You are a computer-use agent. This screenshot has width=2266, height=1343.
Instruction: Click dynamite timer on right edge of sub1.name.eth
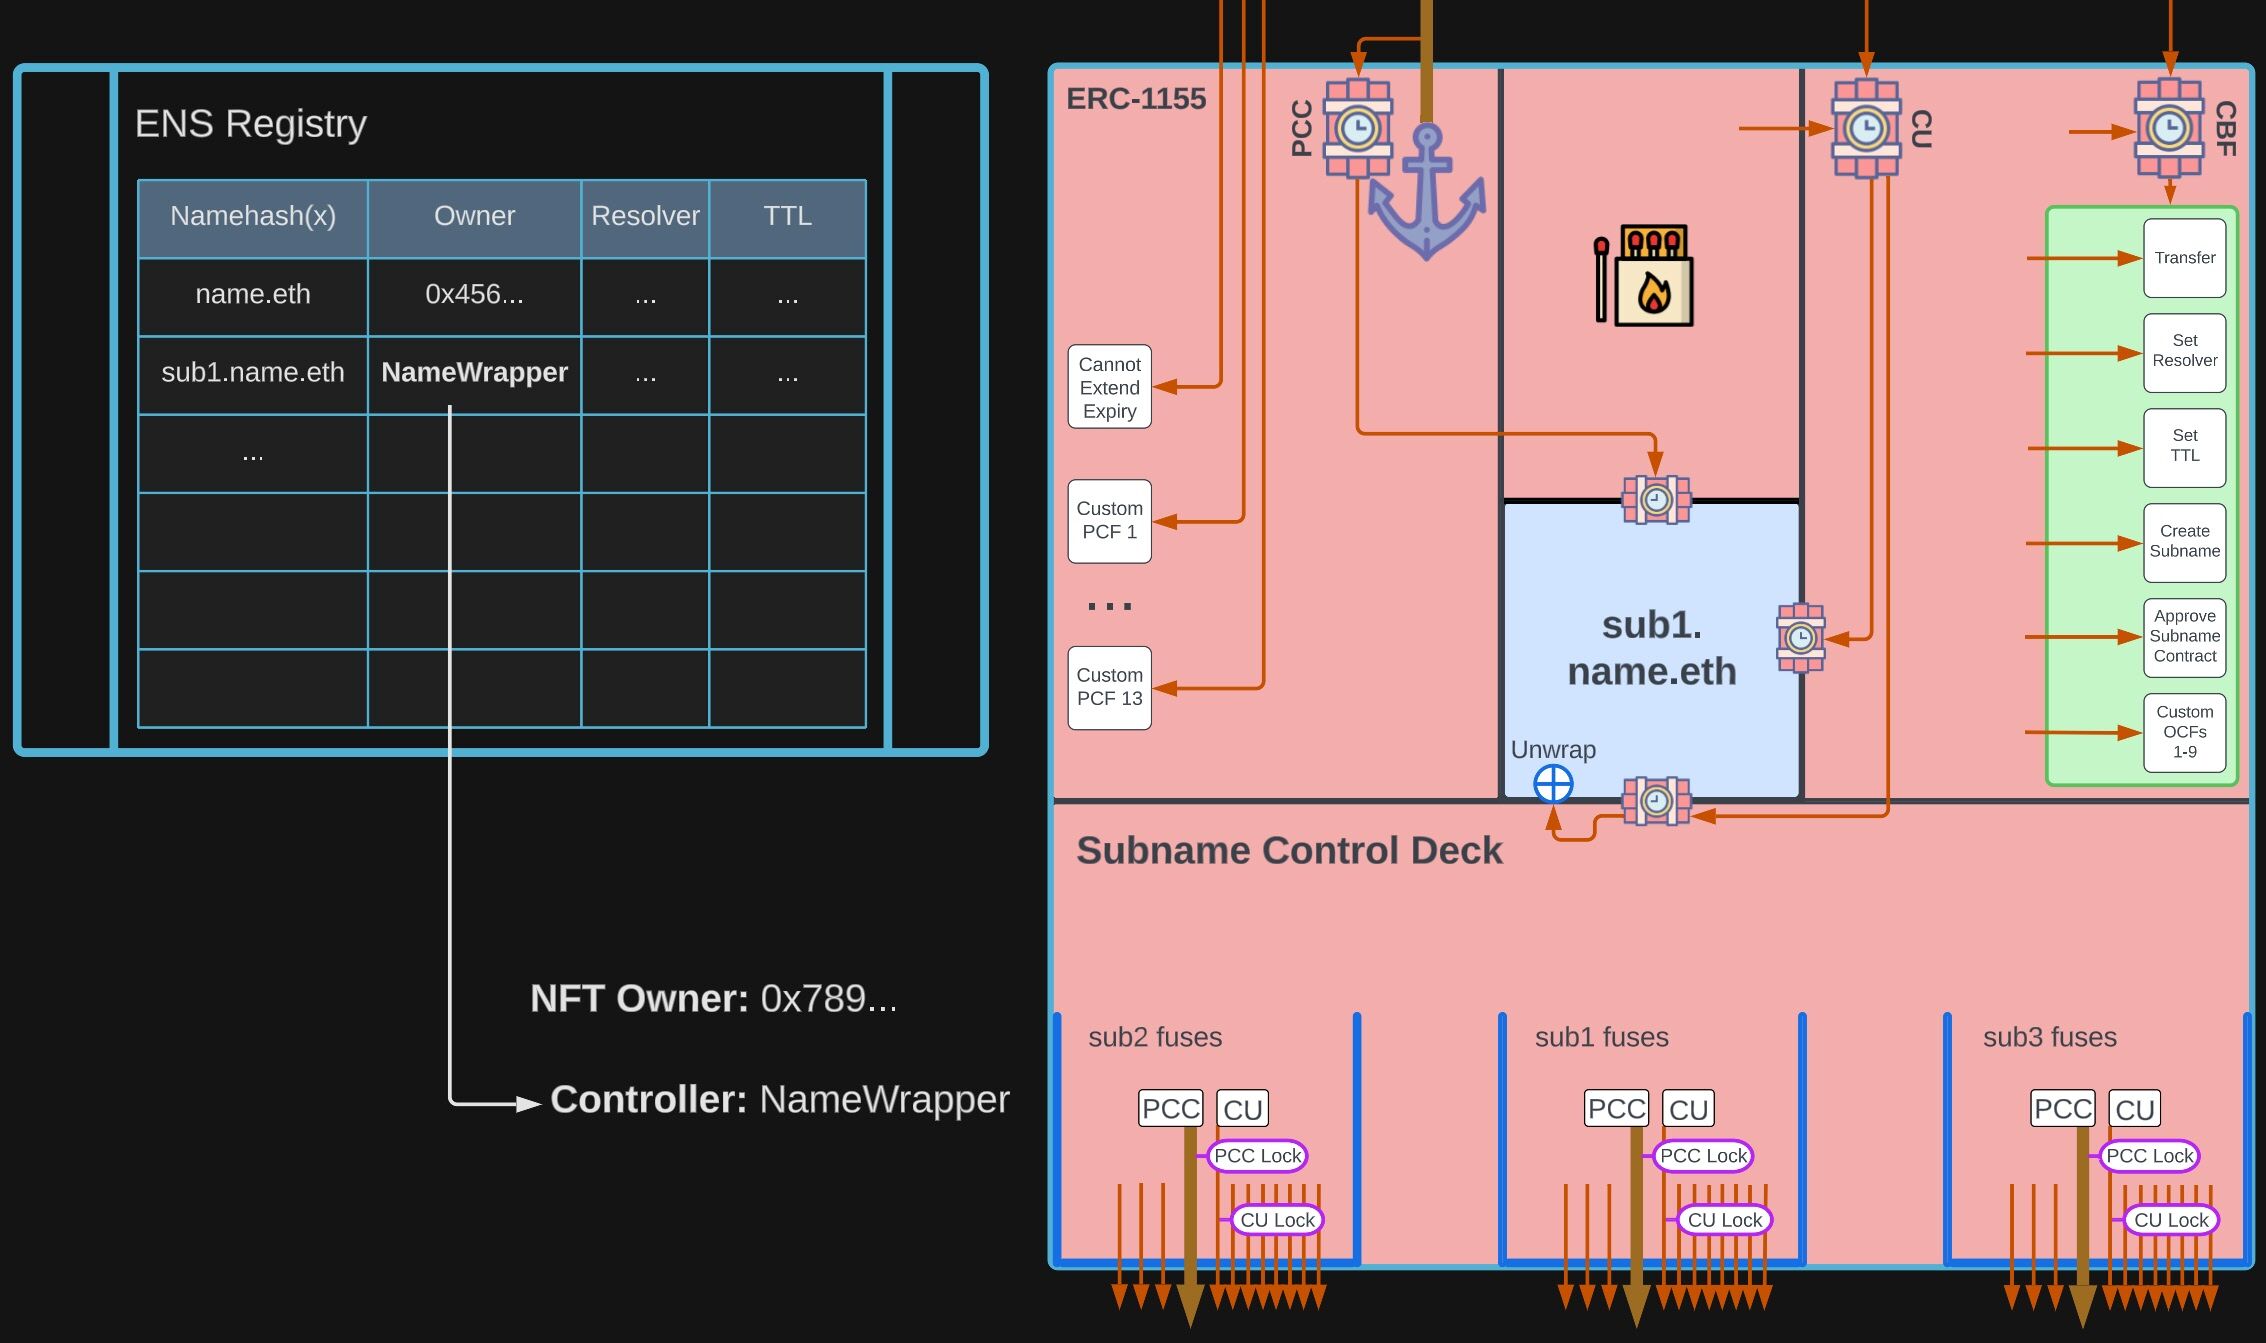(1800, 638)
